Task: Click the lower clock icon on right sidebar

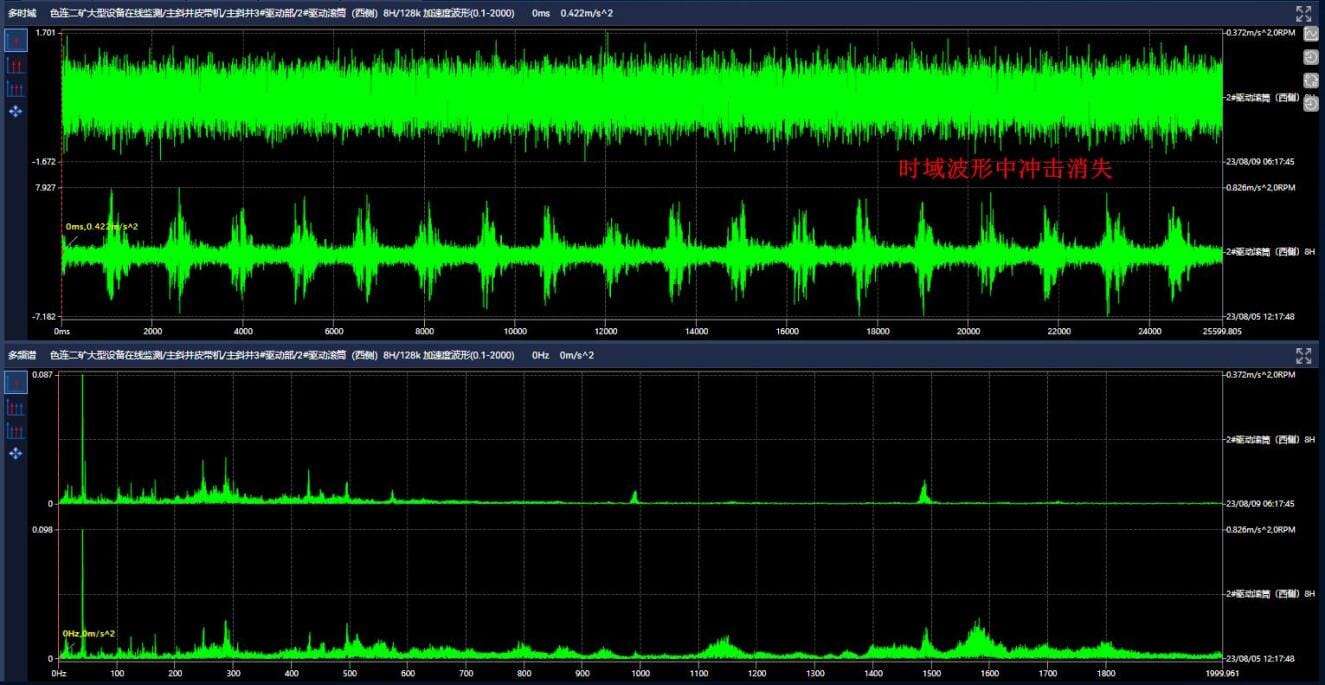Action: (x=1311, y=103)
